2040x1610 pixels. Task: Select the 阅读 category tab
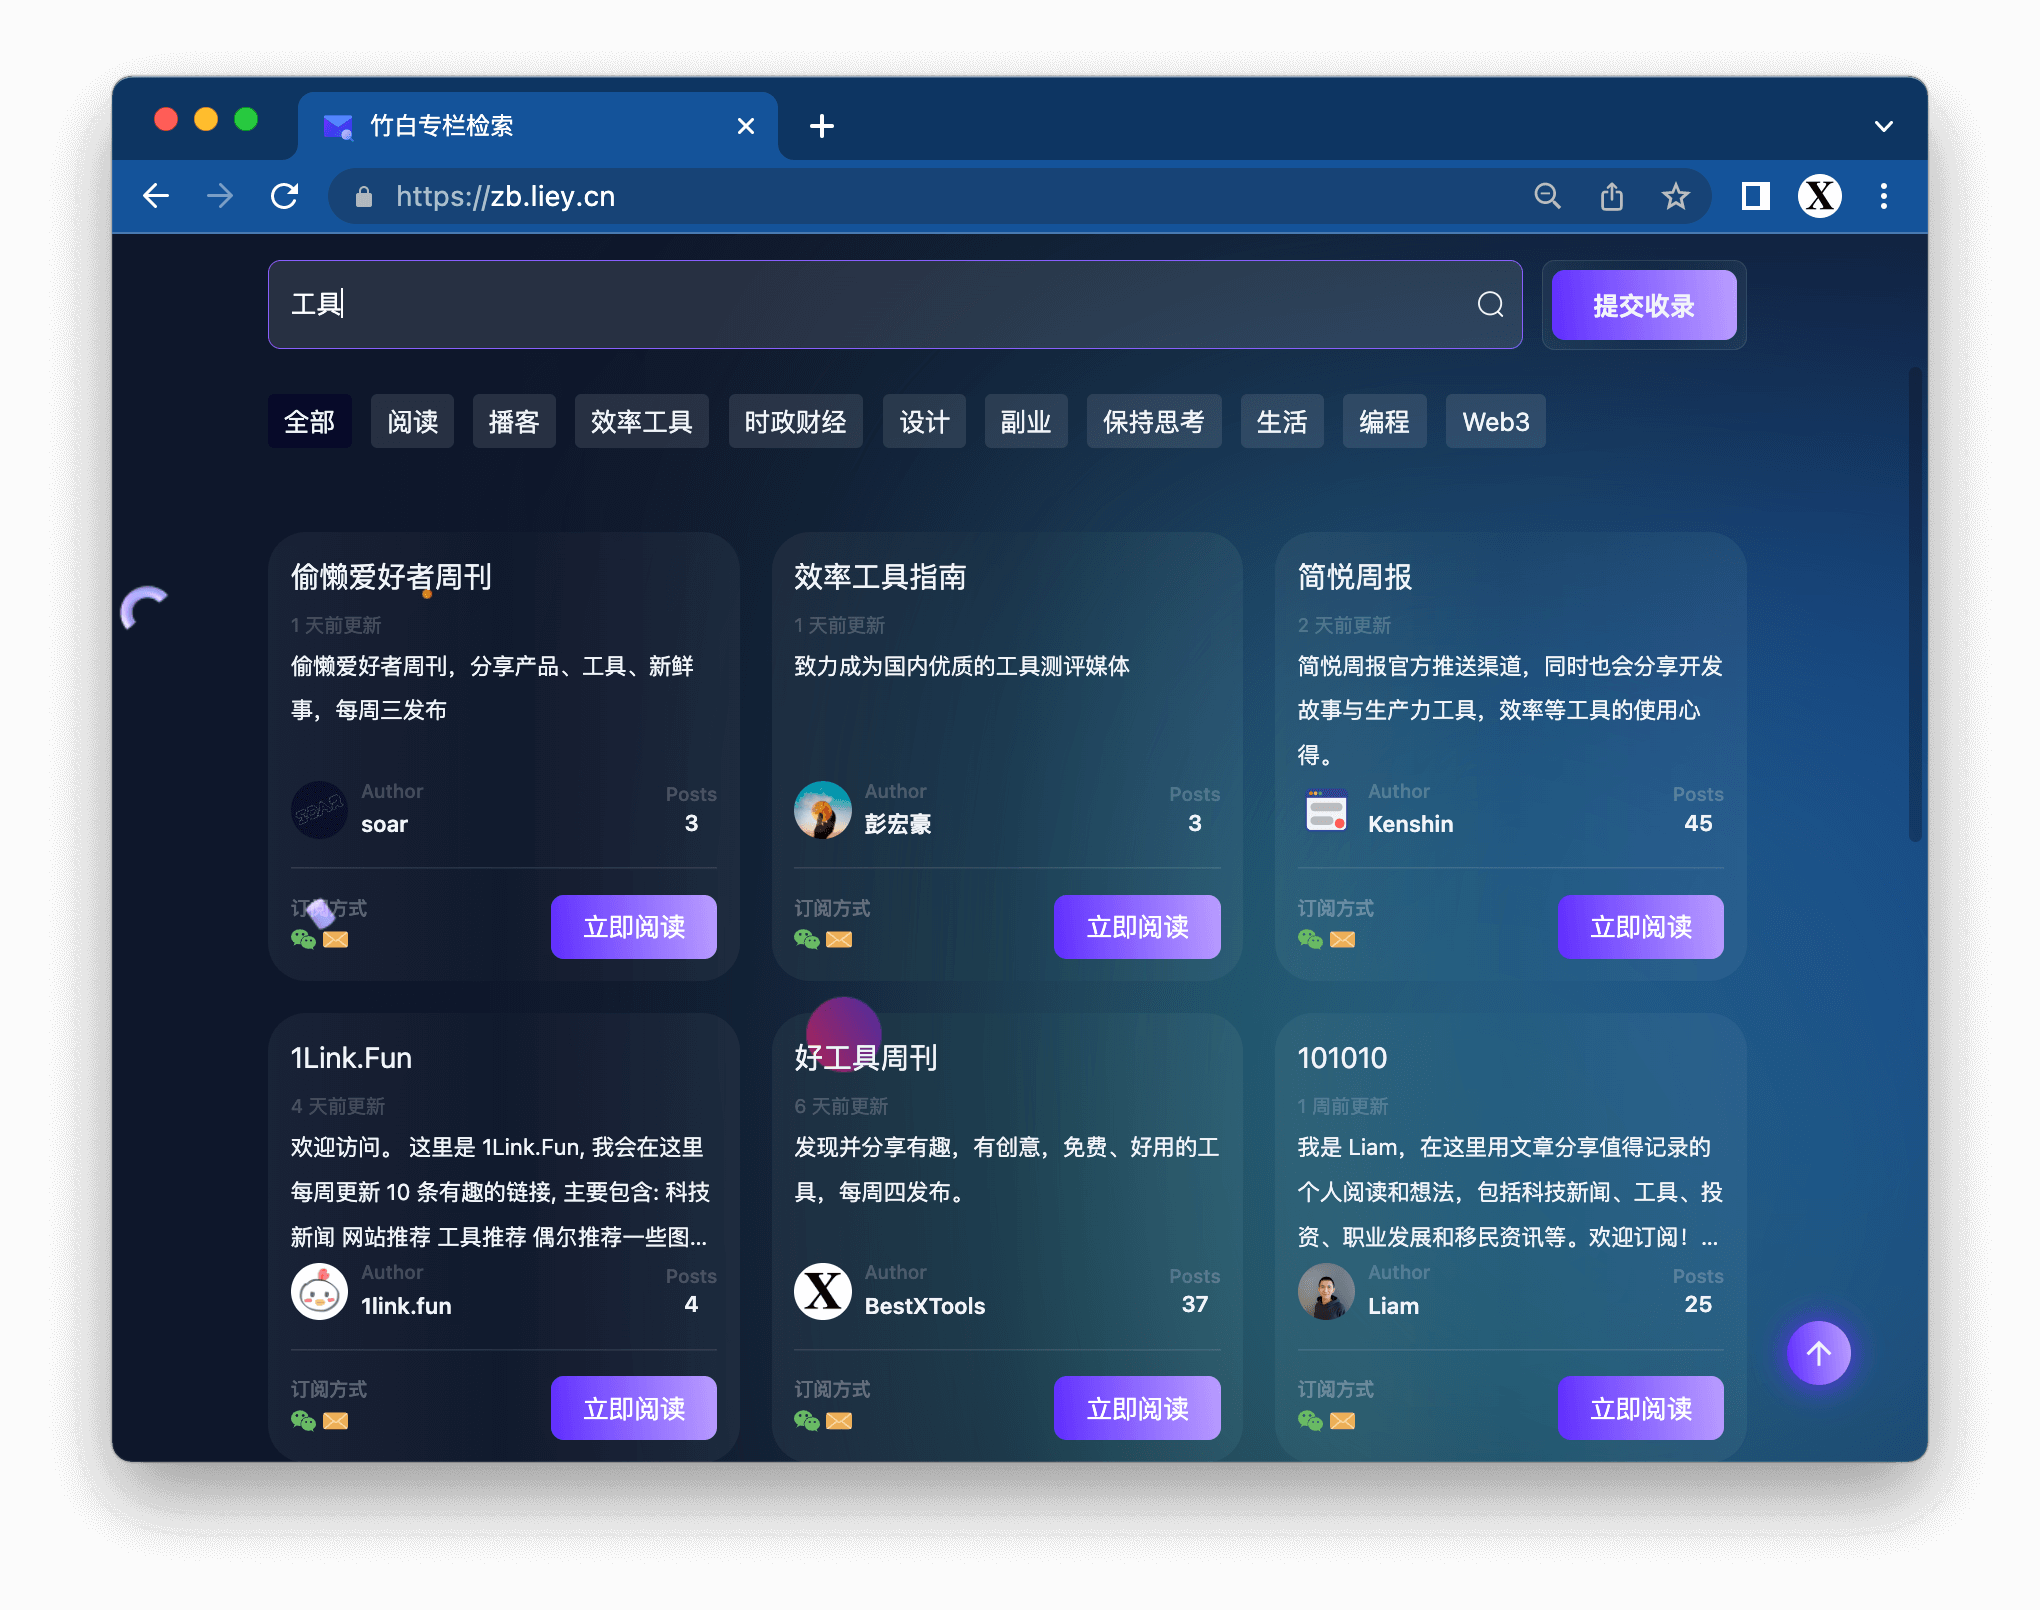[412, 422]
